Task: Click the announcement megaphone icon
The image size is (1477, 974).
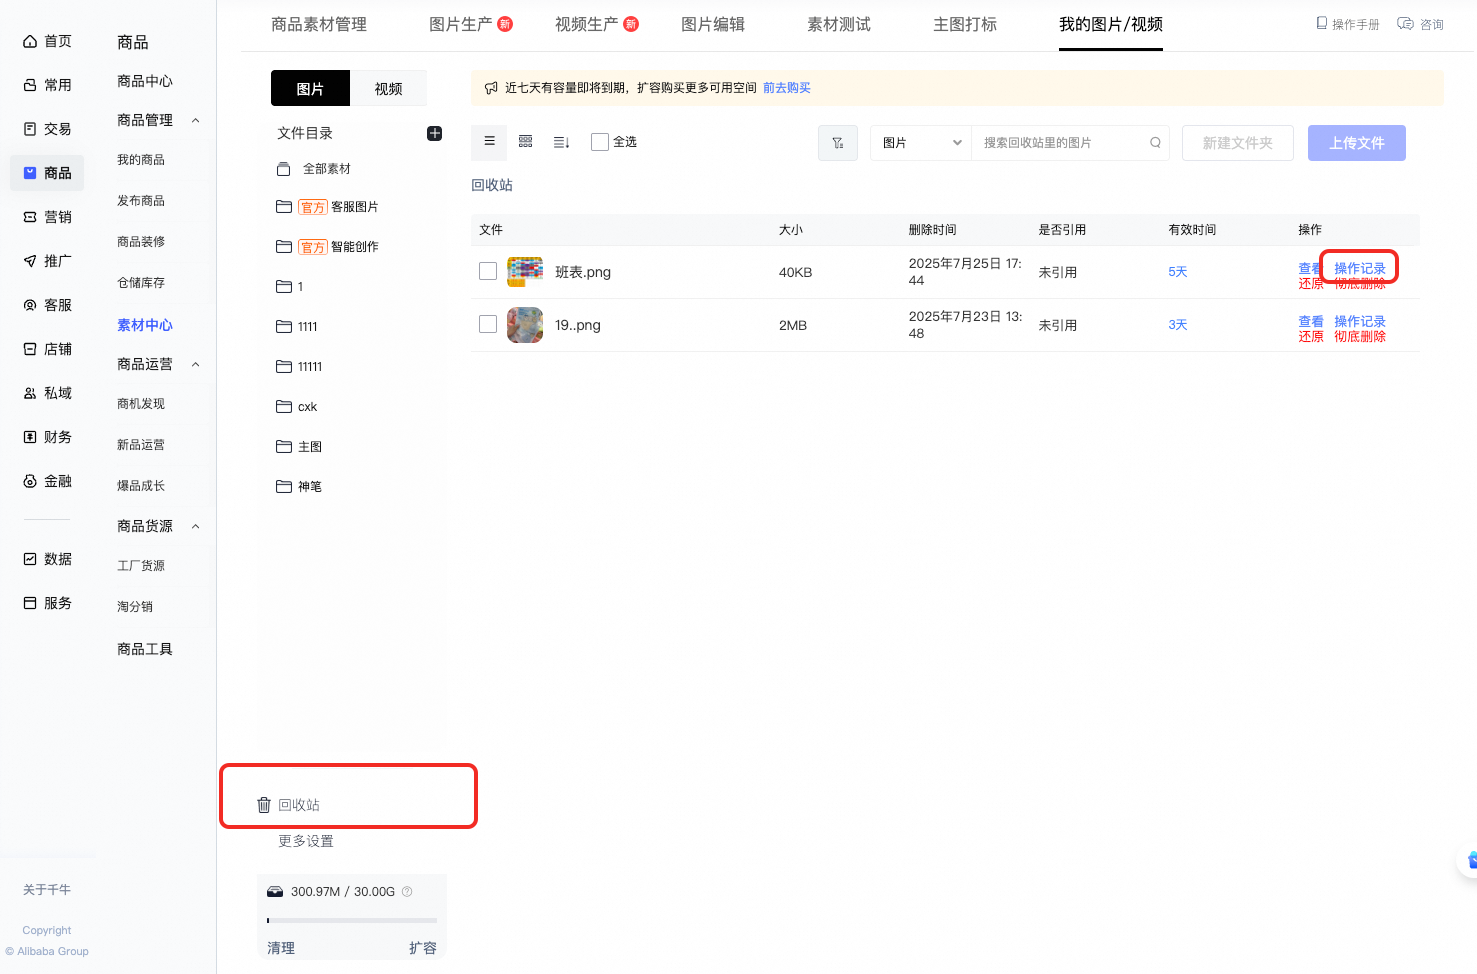Action: pos(491,88)
